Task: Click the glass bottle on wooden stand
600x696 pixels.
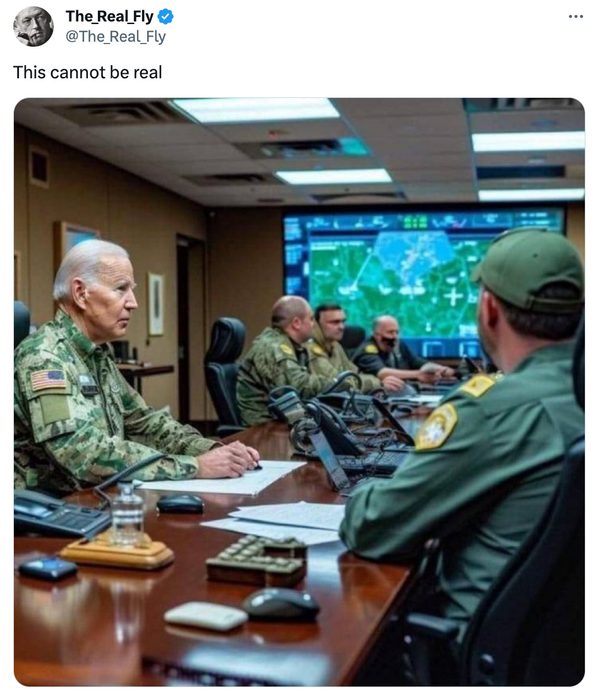Action: click(127, 513)
